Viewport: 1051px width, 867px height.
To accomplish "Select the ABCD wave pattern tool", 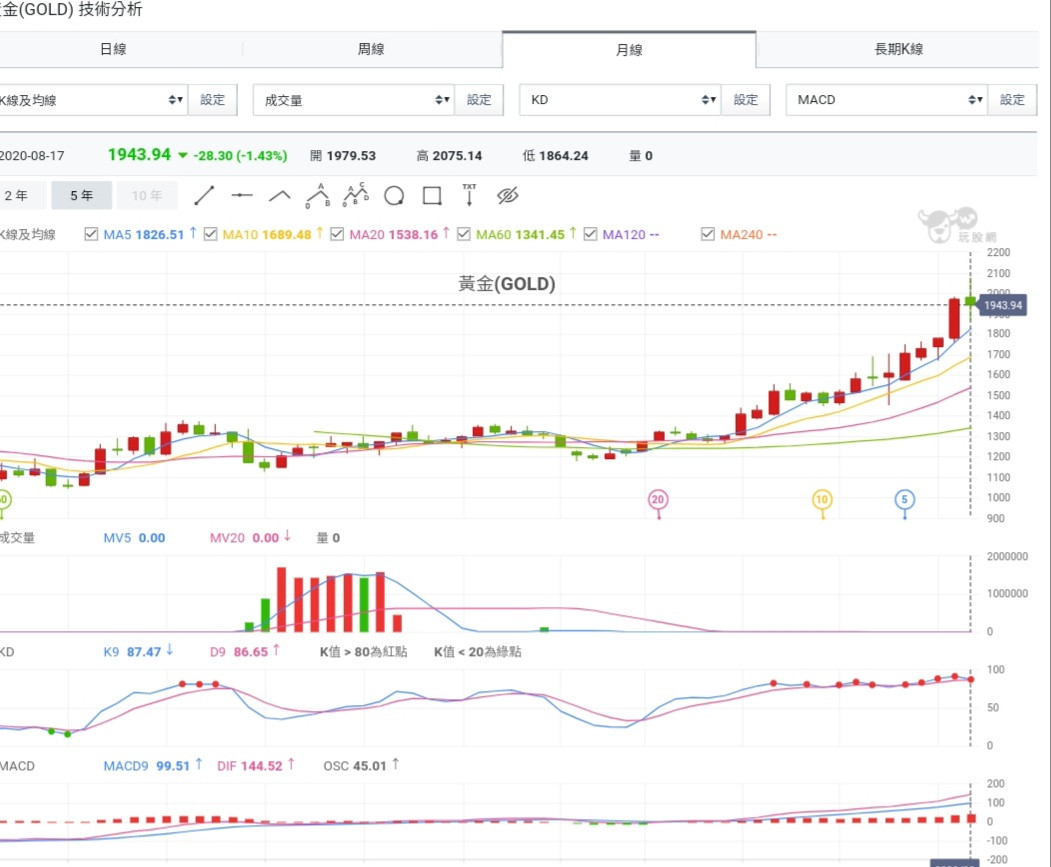I will click(356, 195).
